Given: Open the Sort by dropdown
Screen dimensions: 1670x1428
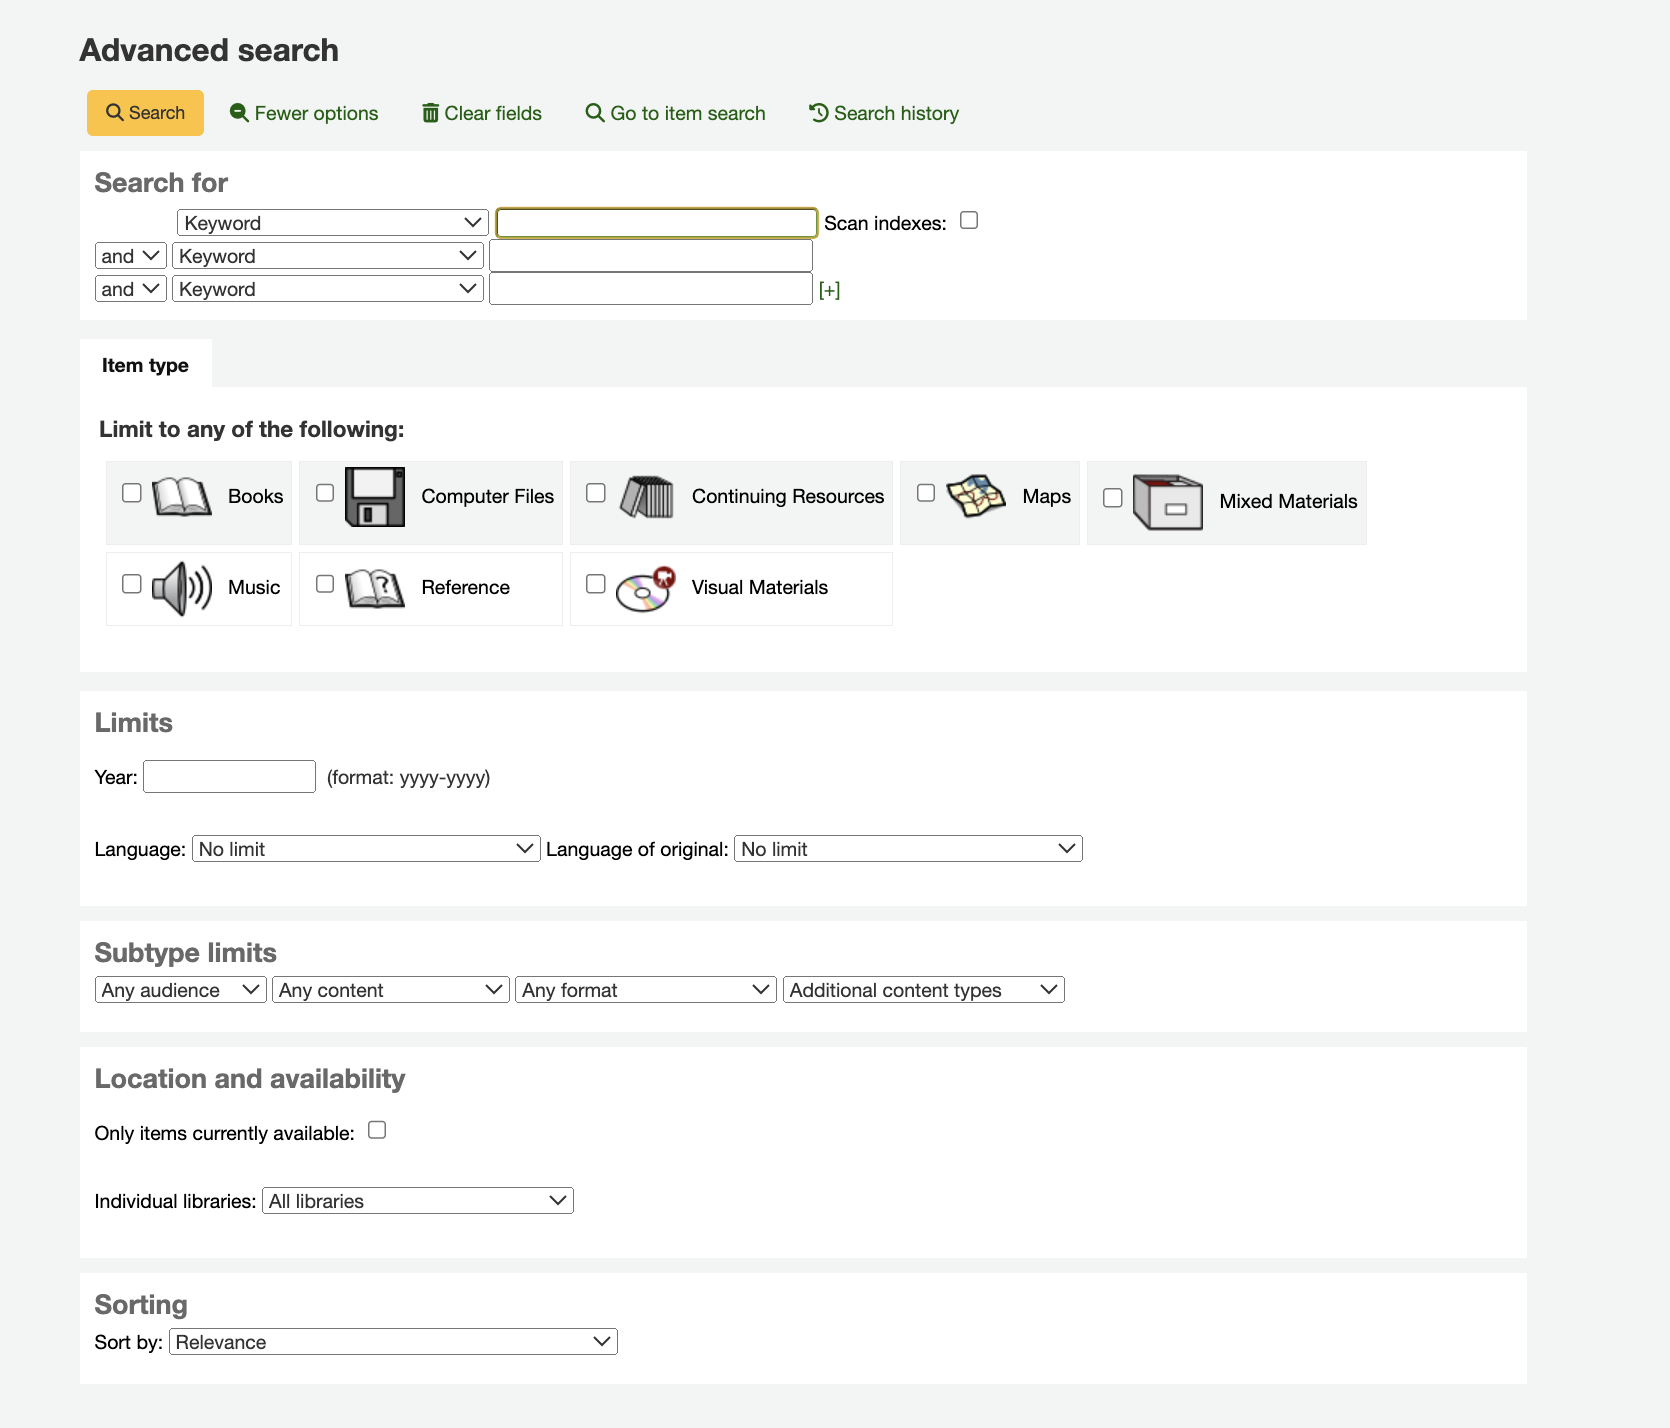Looking at the screenshot, I should click(x=393, y=1341).
